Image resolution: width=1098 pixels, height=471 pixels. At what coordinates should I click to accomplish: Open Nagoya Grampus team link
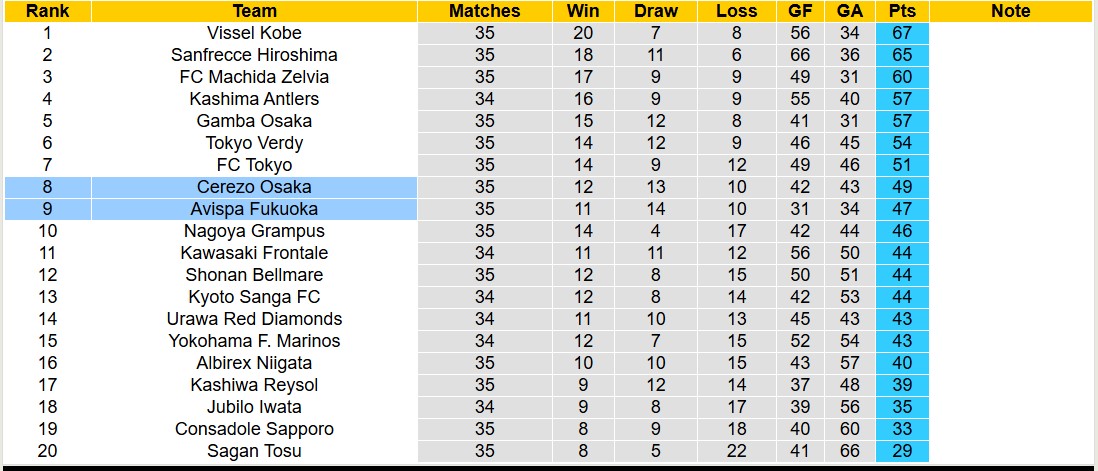pyautogui.click(x=254, y=231)
